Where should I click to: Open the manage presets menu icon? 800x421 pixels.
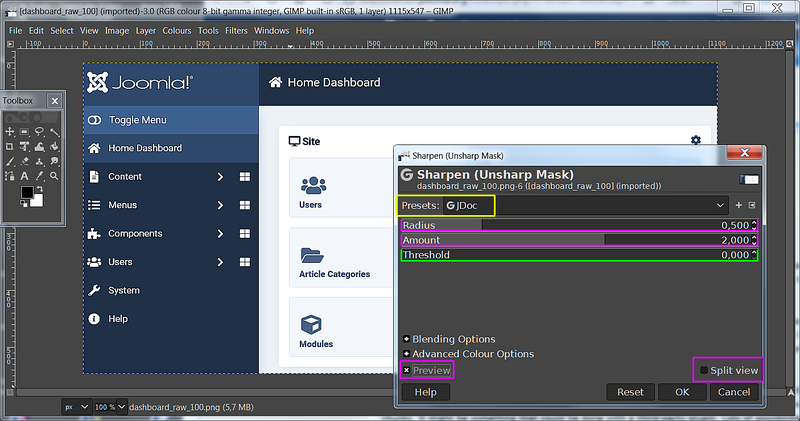(752, 205)
